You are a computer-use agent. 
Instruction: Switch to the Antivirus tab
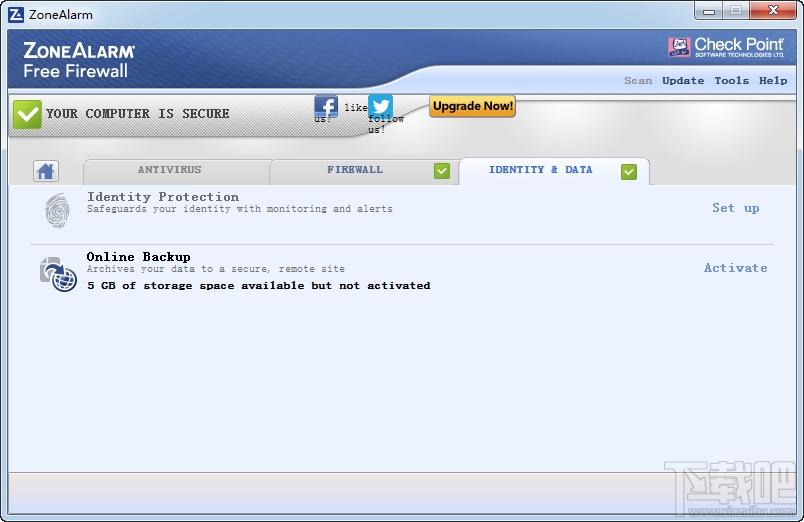click(x=176, y=171)
